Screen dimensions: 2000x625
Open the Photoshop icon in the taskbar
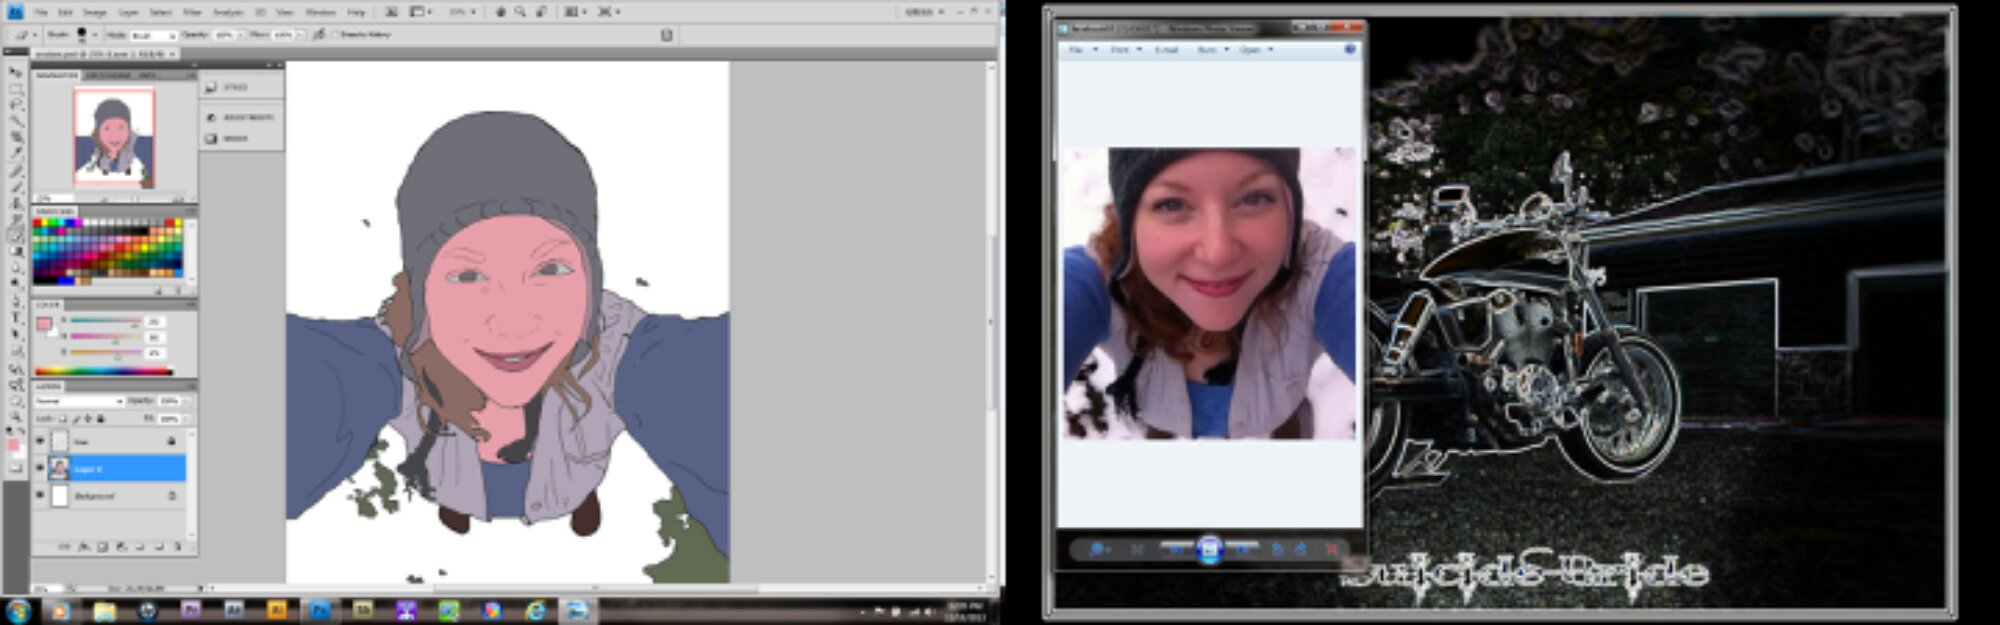320,610
